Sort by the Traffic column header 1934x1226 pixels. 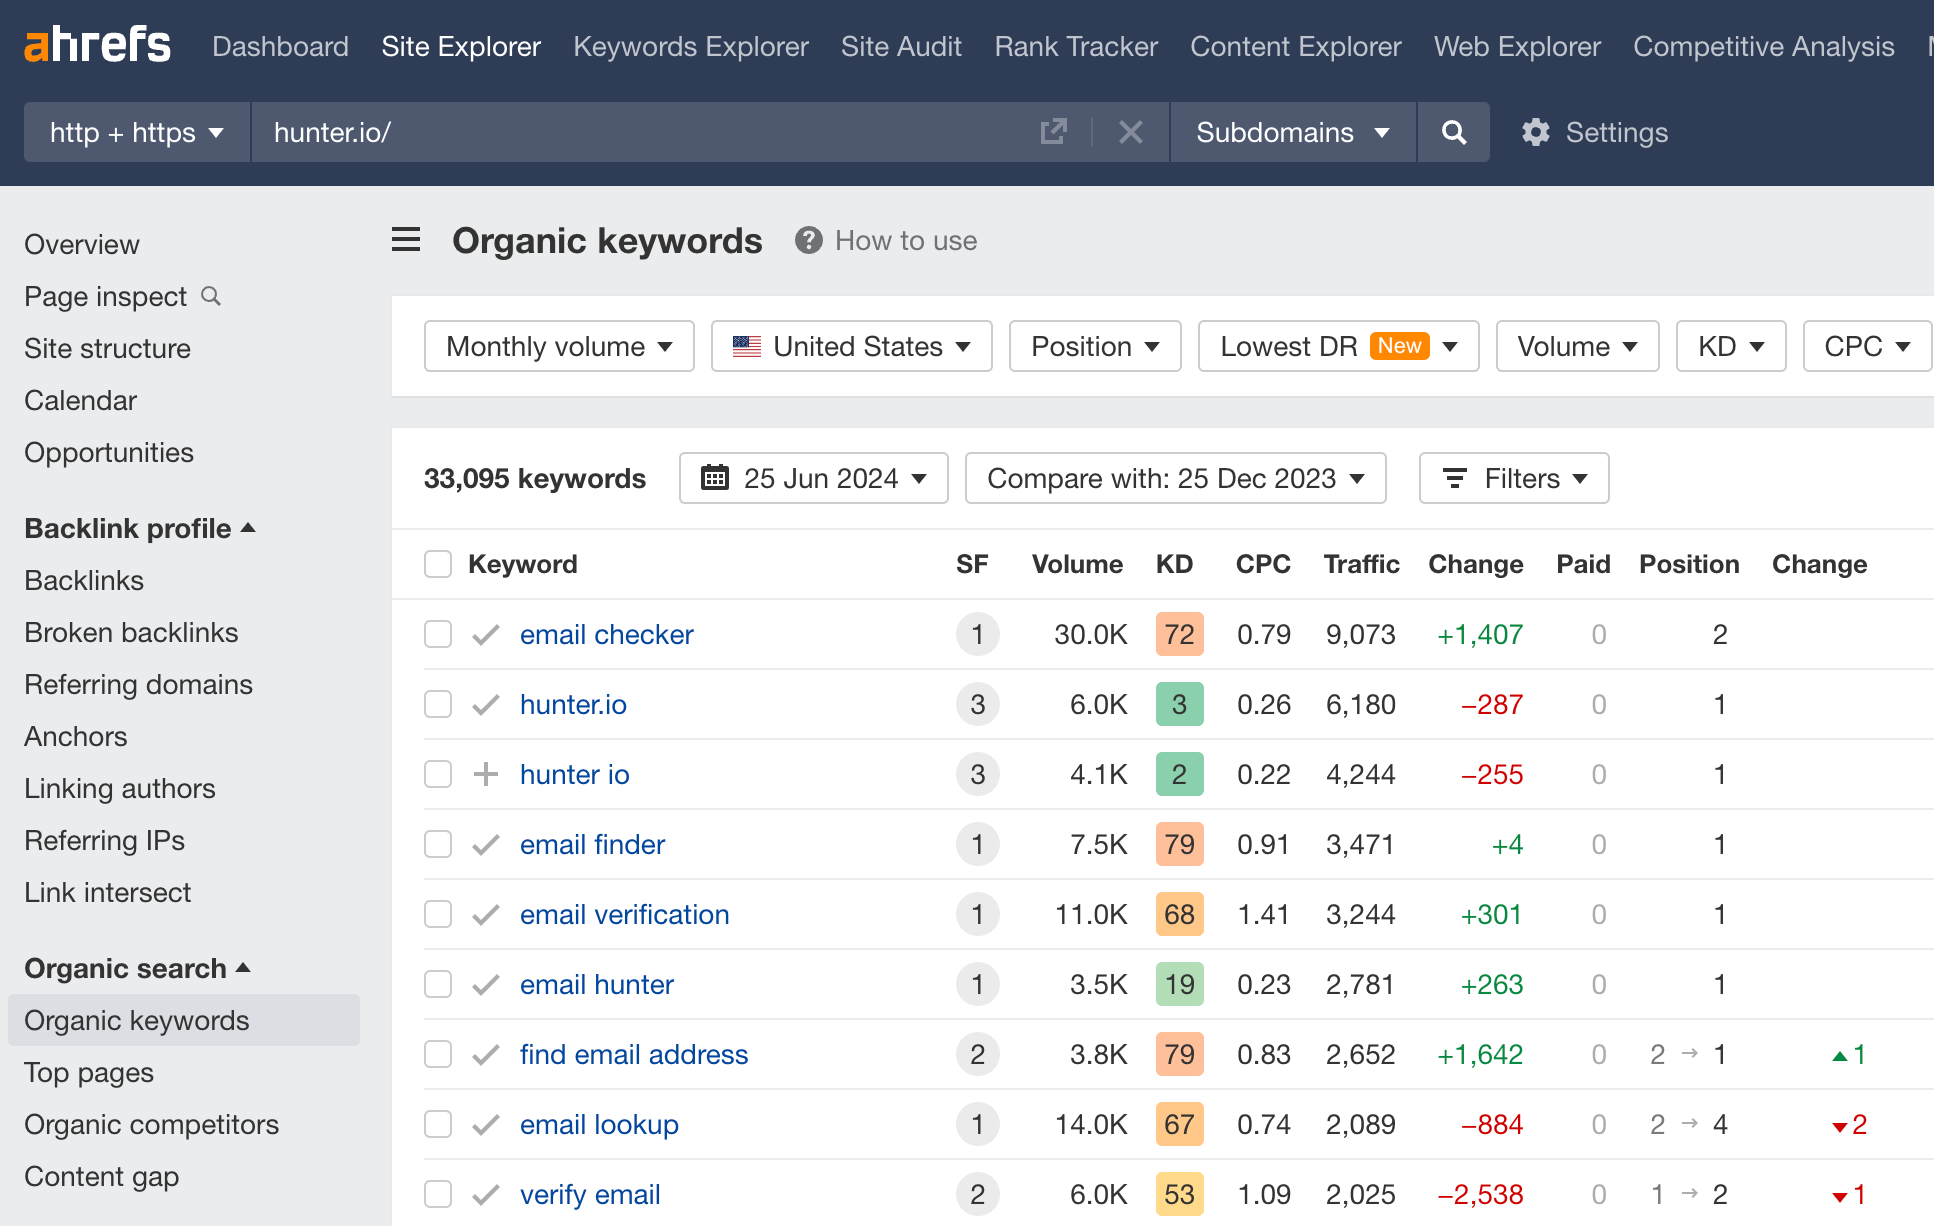click(1361, 564)
